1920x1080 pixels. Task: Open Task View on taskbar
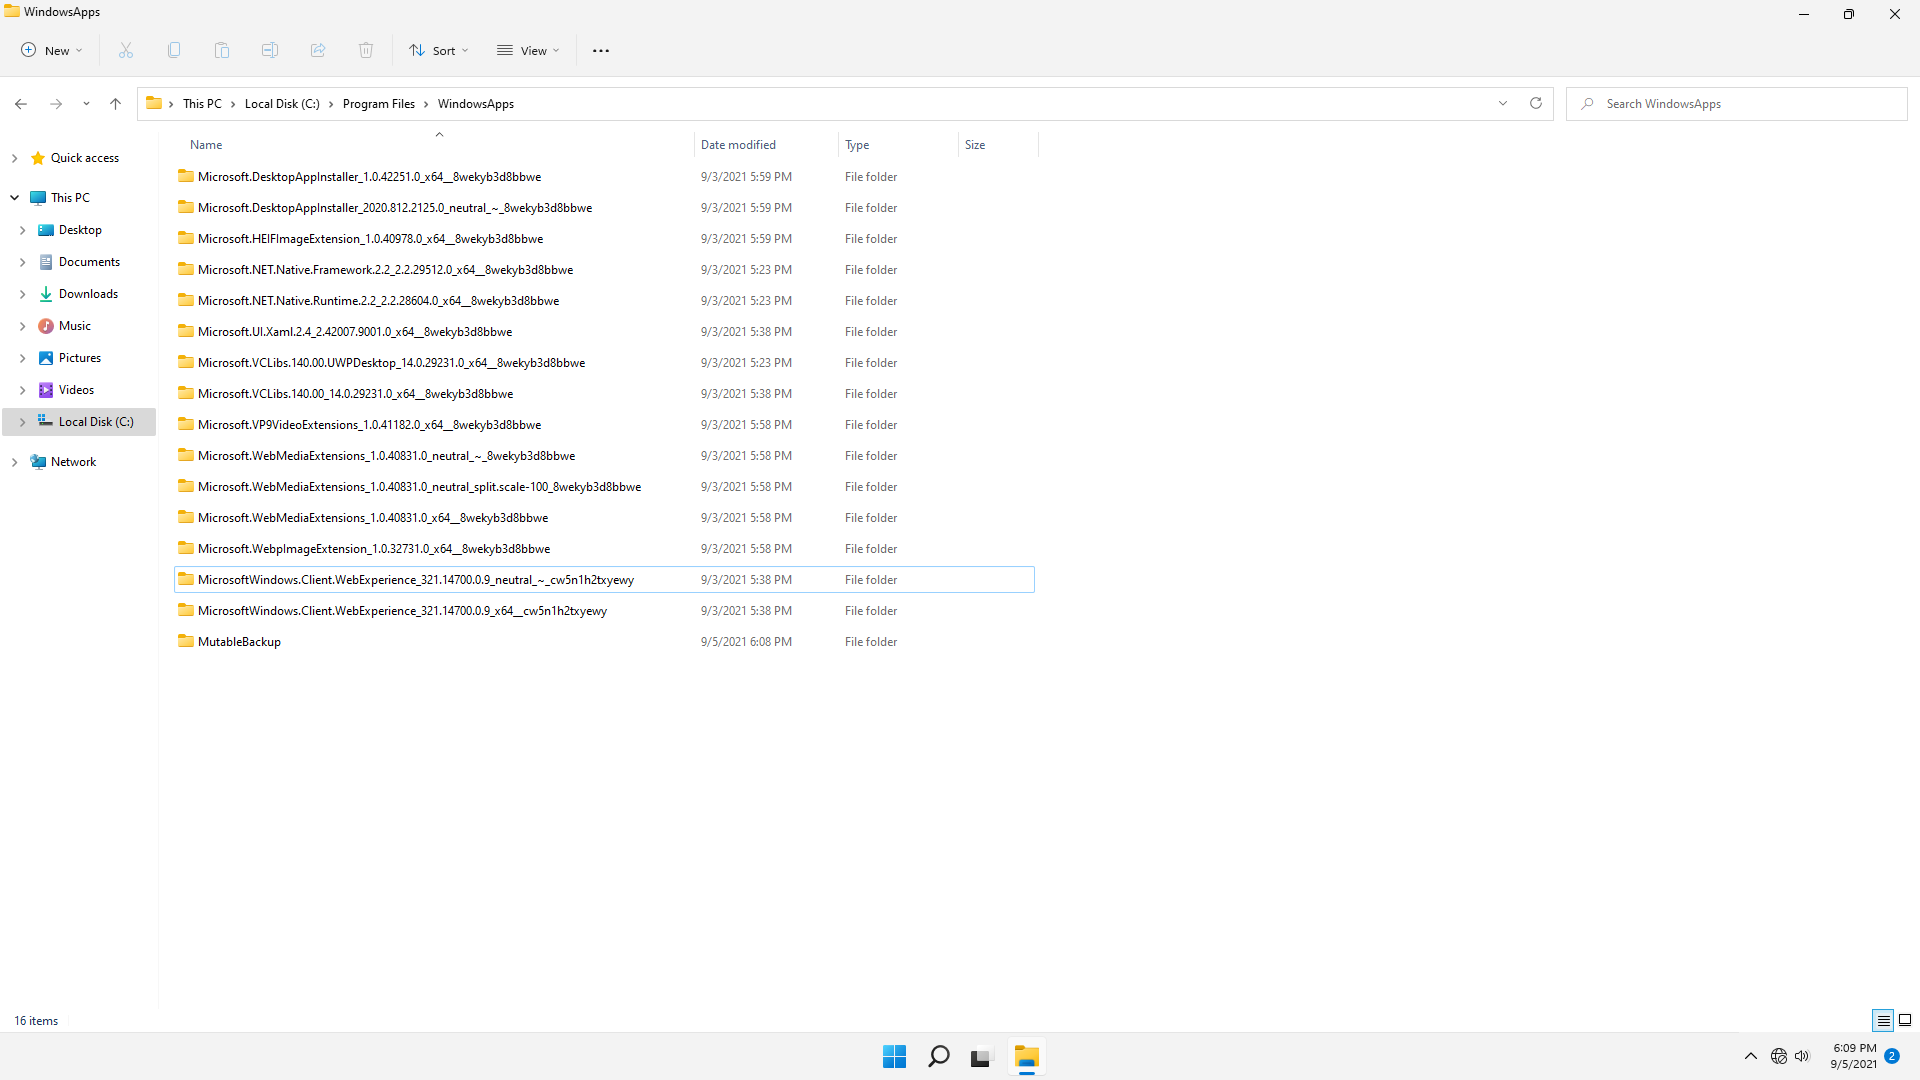tap(981, 1057)
